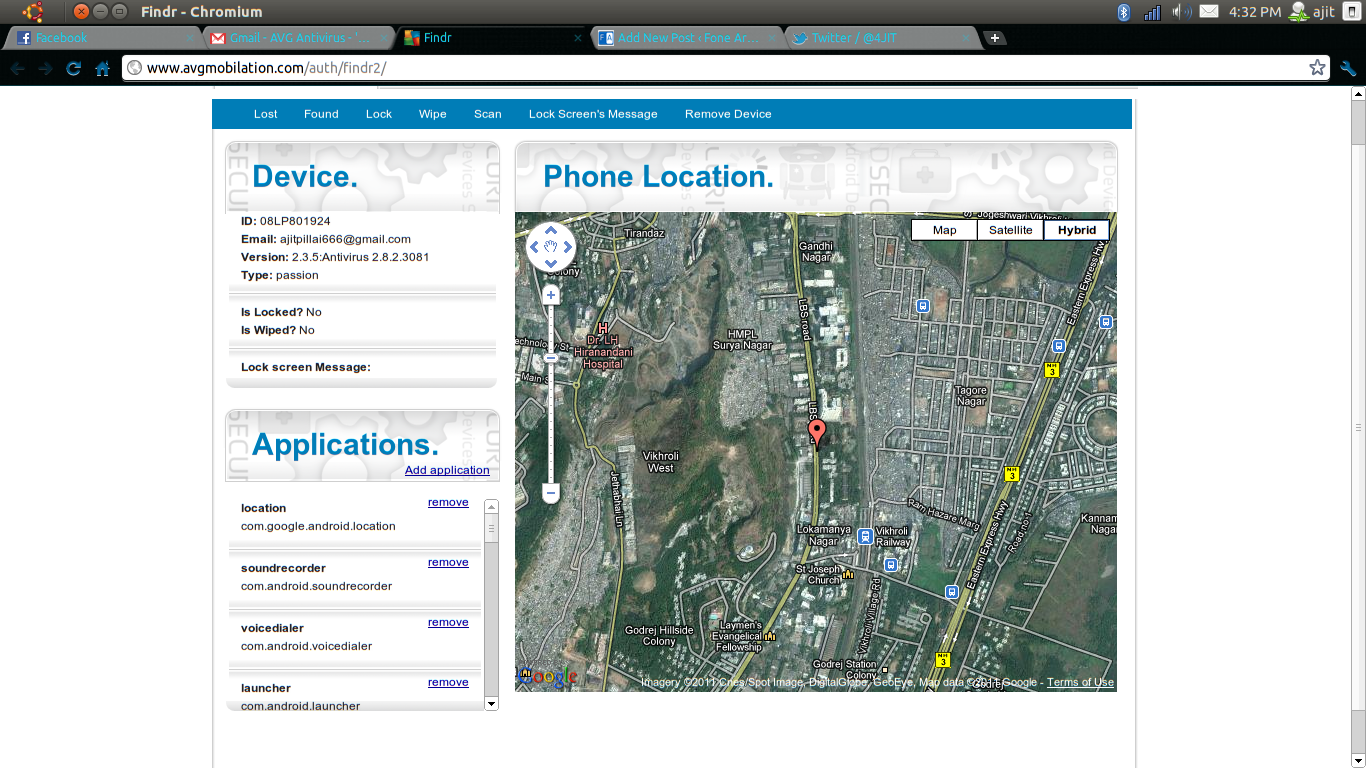Click Remove Device in the menu
The height and width of the screenshot is (768, 1366).
tap(728, 114)
